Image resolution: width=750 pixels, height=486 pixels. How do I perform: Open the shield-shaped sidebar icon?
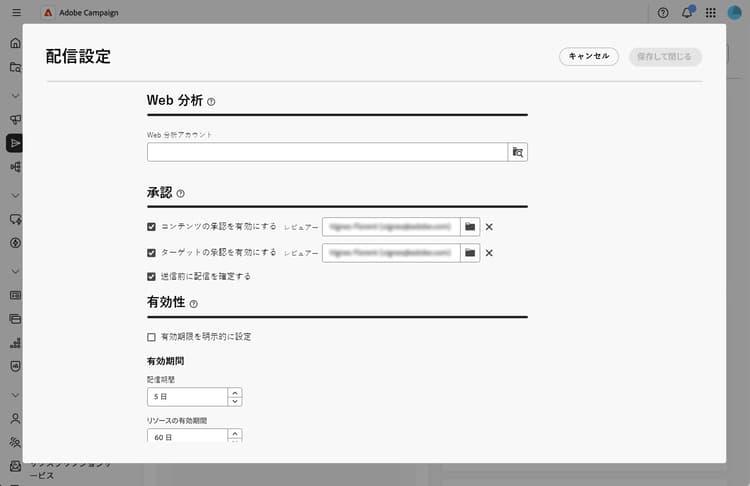click(x=15, y=366)
